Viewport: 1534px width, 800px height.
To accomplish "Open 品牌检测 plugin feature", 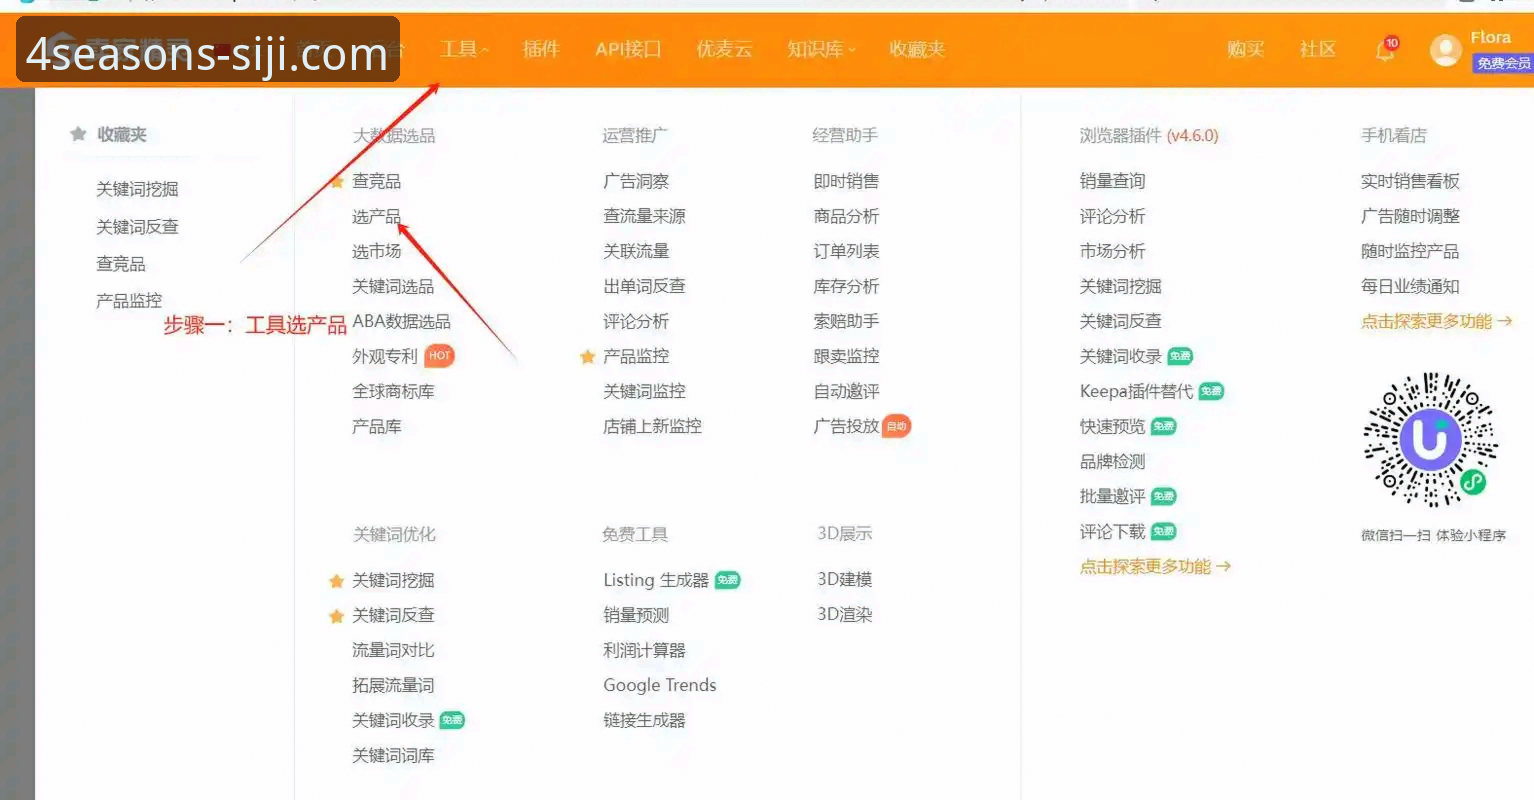I will pyautogui.click(x=1112, y=461).
